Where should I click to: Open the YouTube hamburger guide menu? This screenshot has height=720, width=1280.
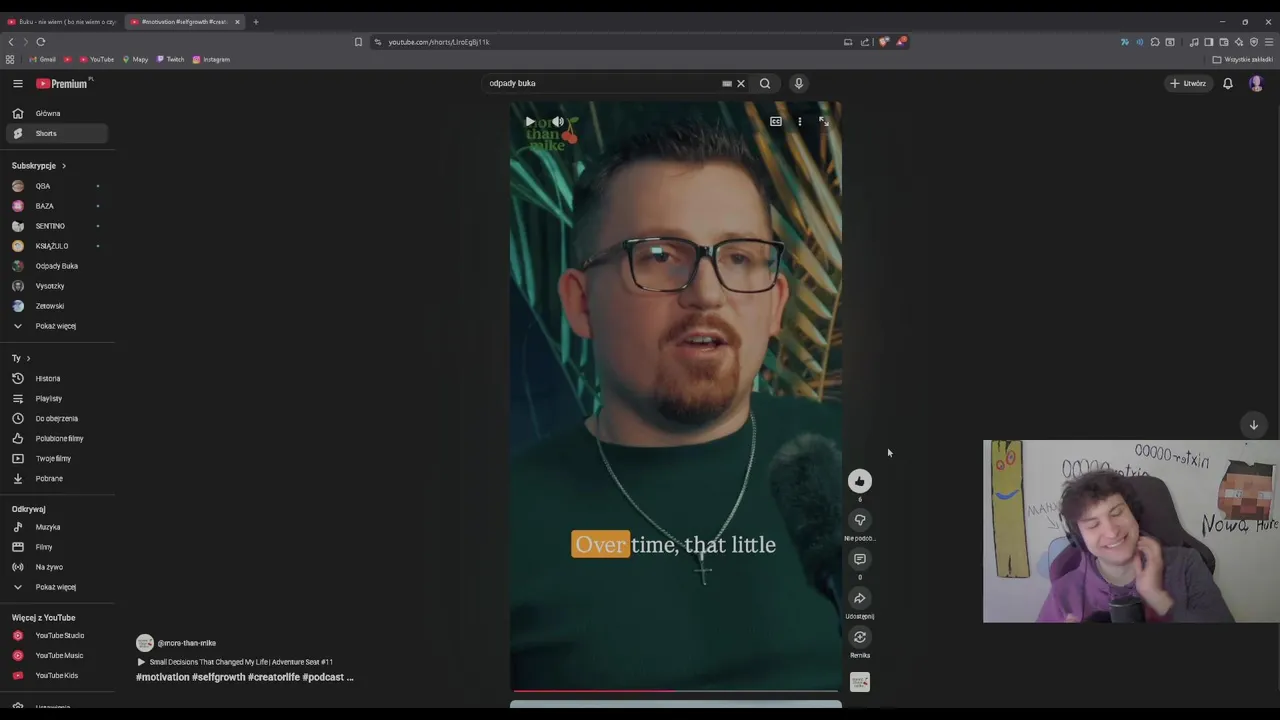point(17,84)
